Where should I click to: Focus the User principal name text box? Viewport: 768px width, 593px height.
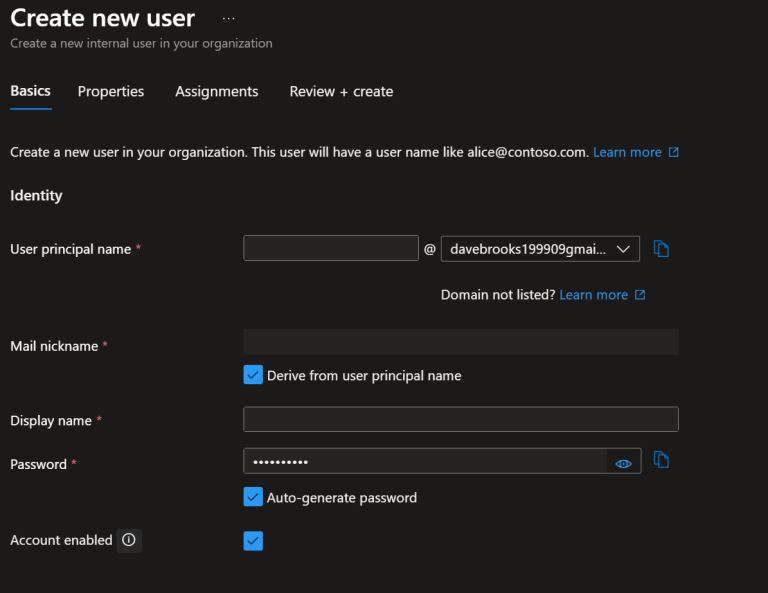click(330, 249)
